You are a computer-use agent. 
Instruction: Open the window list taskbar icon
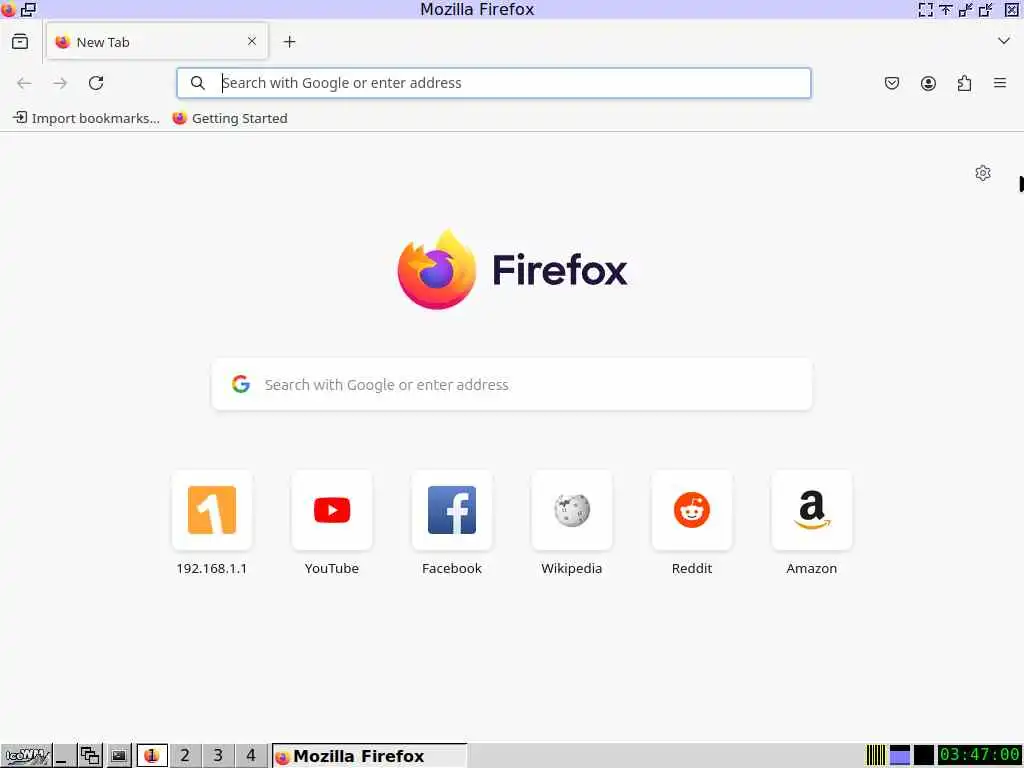(x=90, y=756)
